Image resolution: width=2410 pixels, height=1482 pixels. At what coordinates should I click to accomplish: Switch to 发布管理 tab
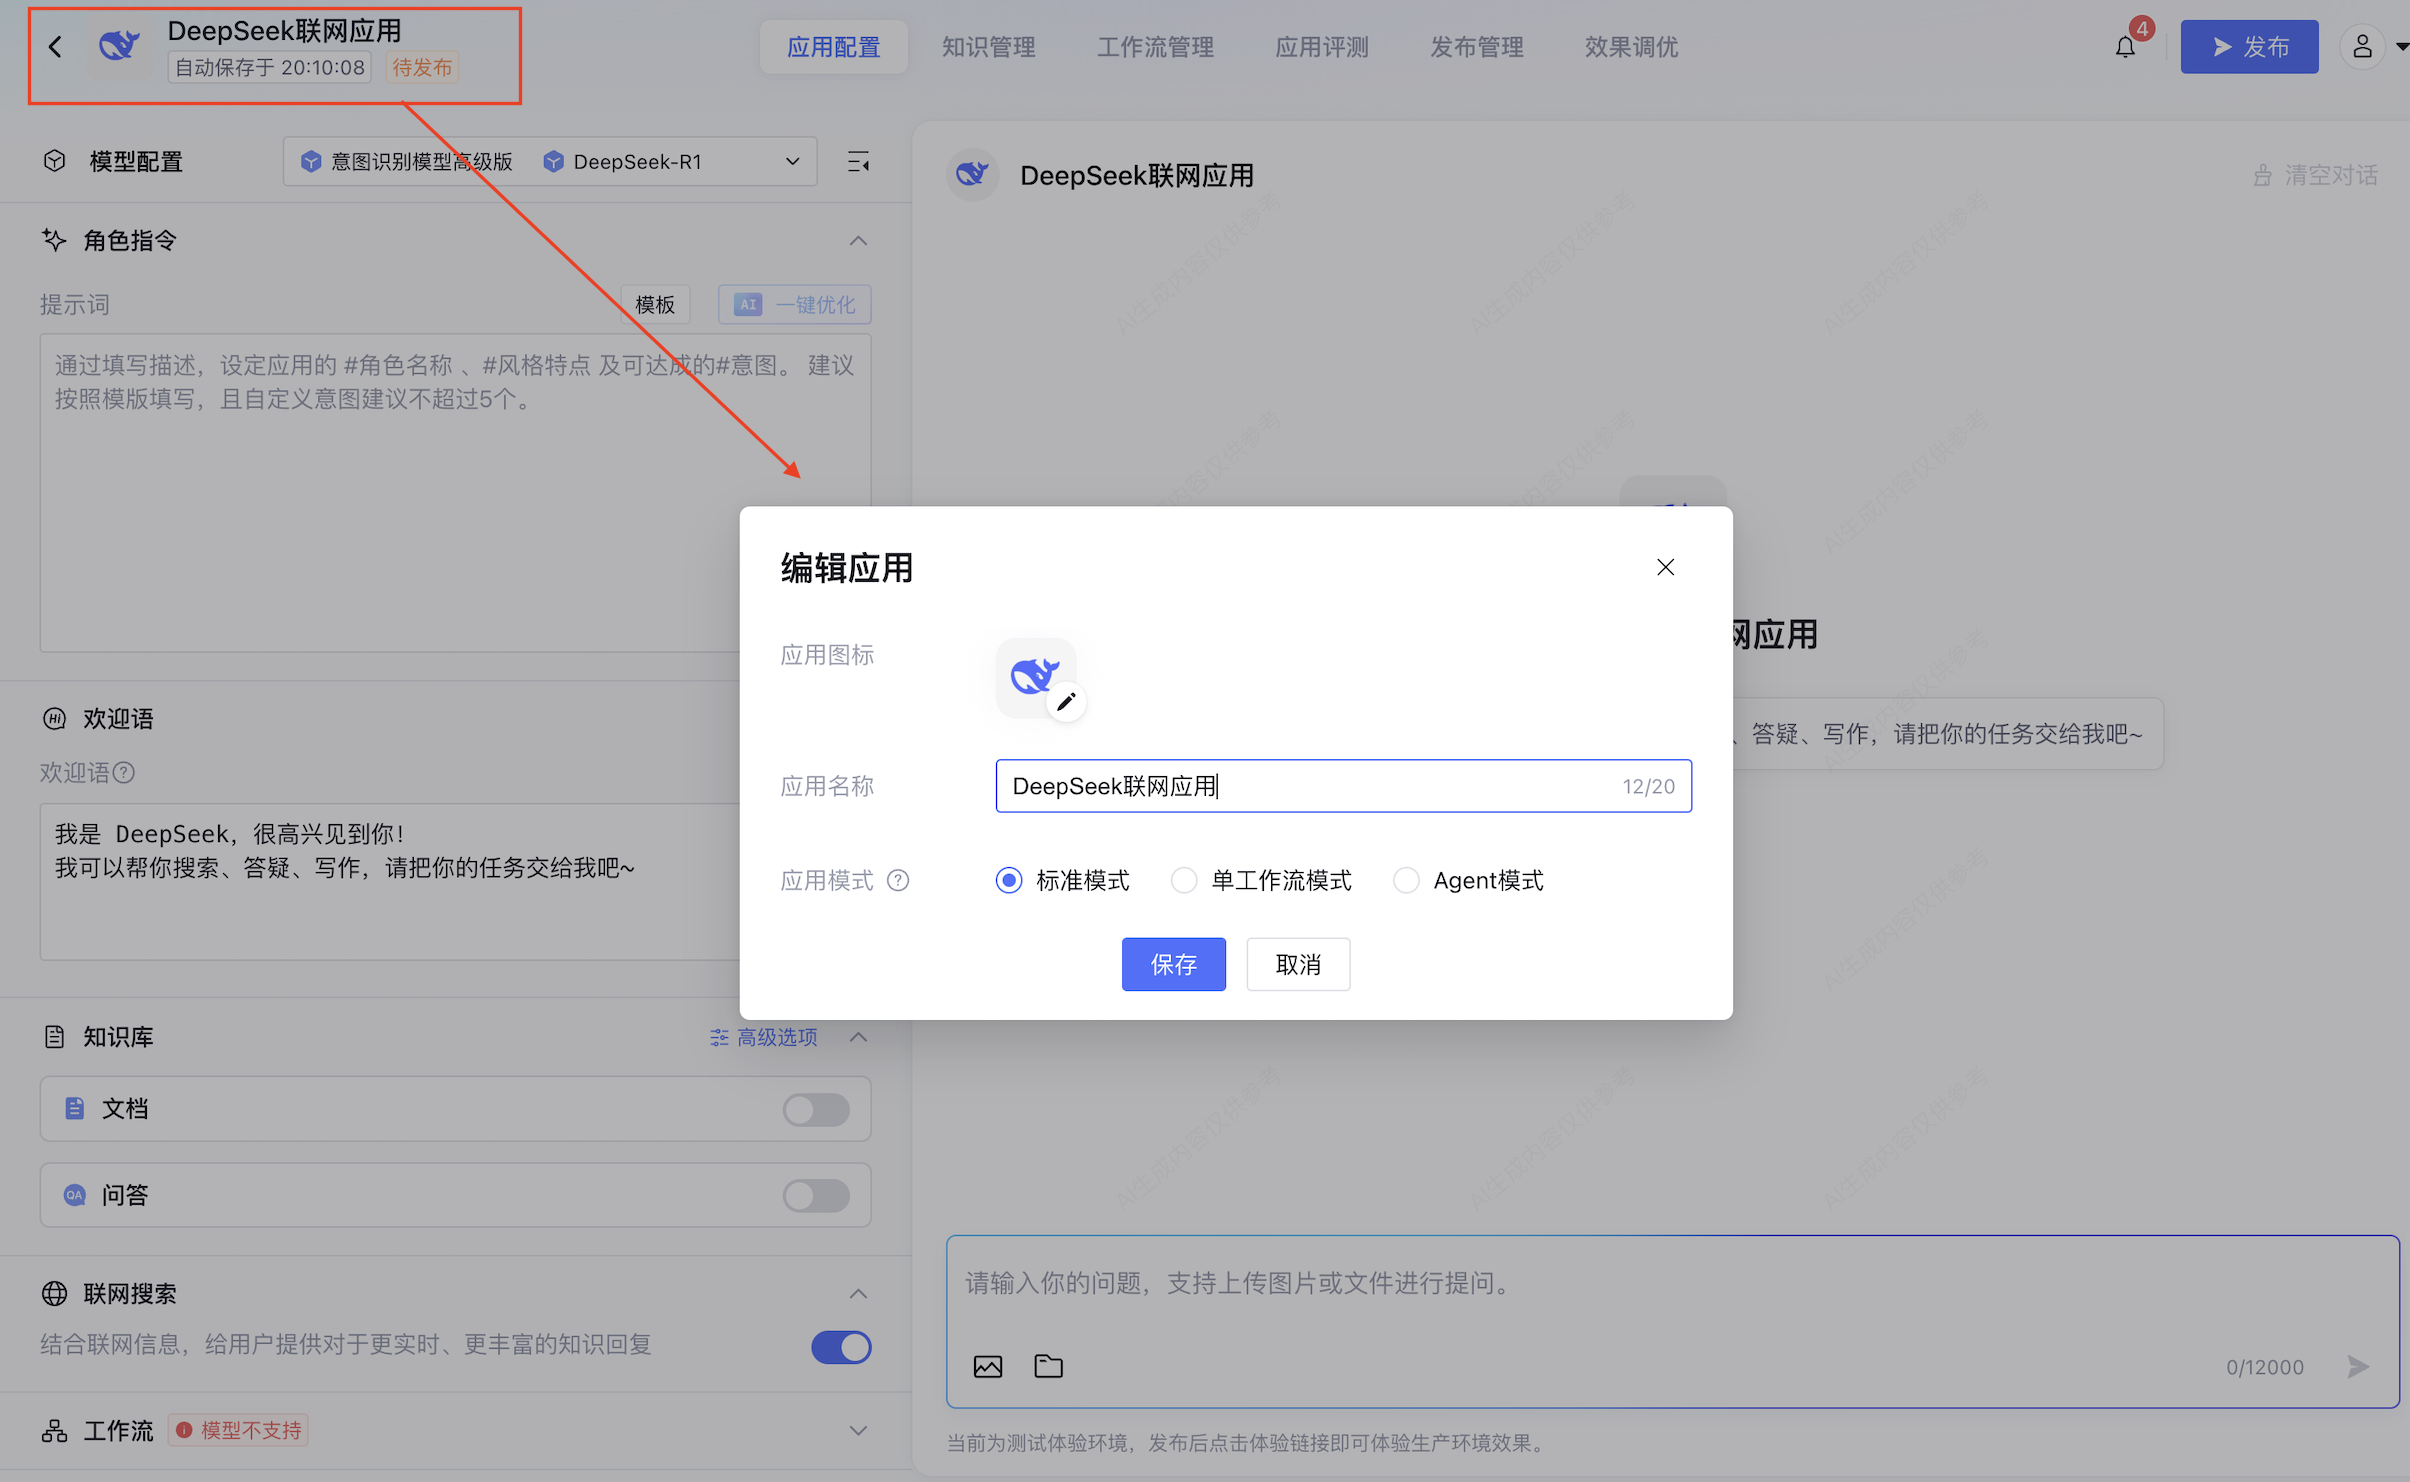[1476, 47]
